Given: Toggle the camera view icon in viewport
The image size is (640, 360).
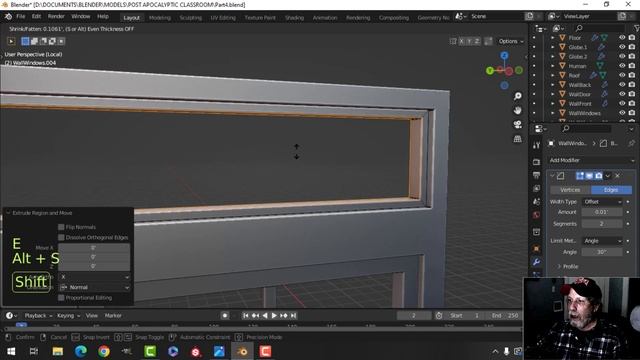Looking at the screenshot, I should tap(518, 124).
